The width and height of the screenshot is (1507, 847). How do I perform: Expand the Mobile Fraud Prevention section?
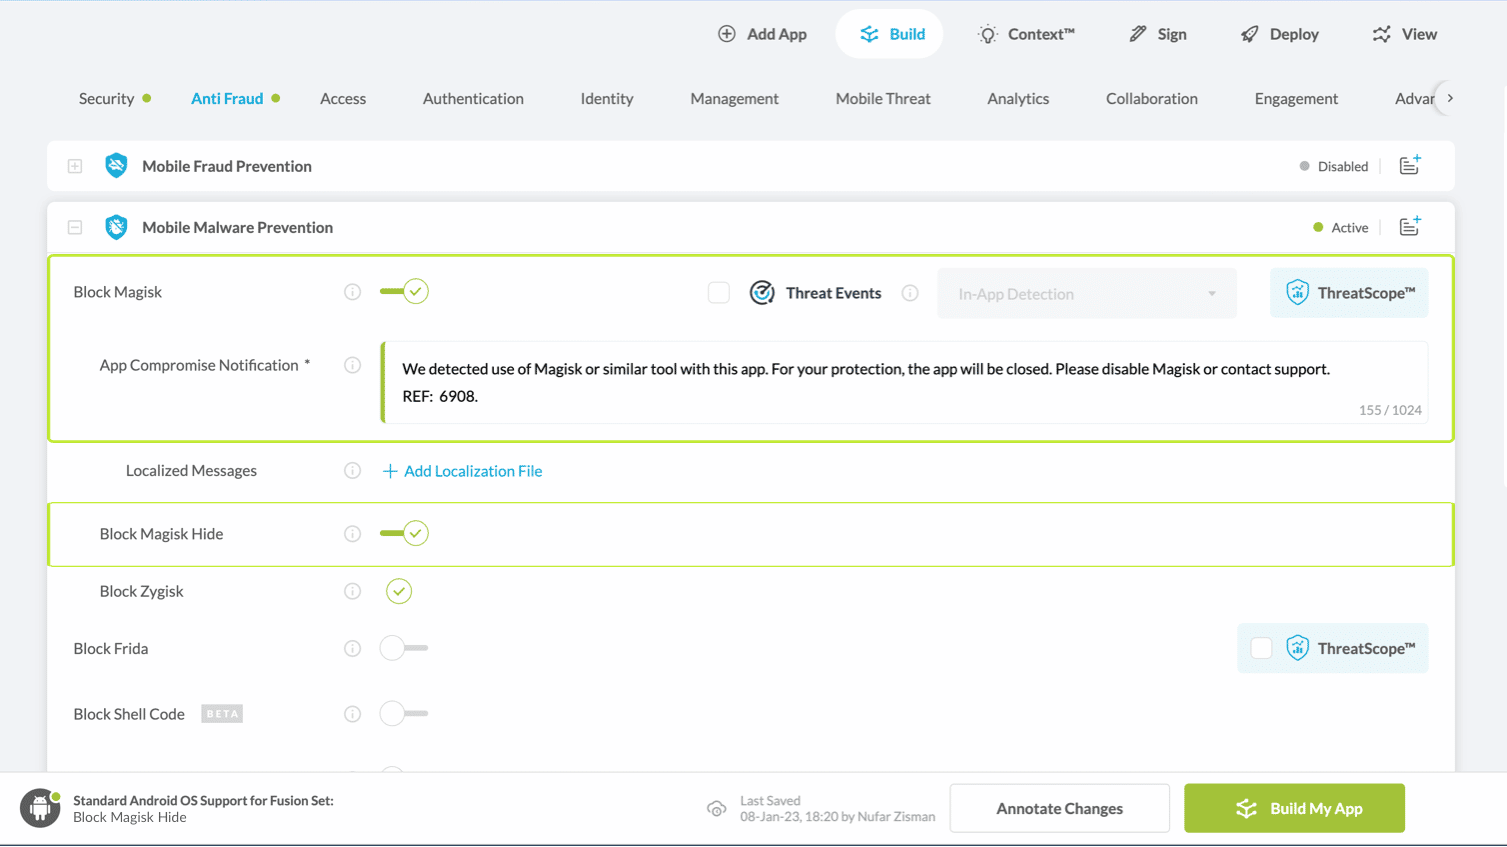point(75,166)
